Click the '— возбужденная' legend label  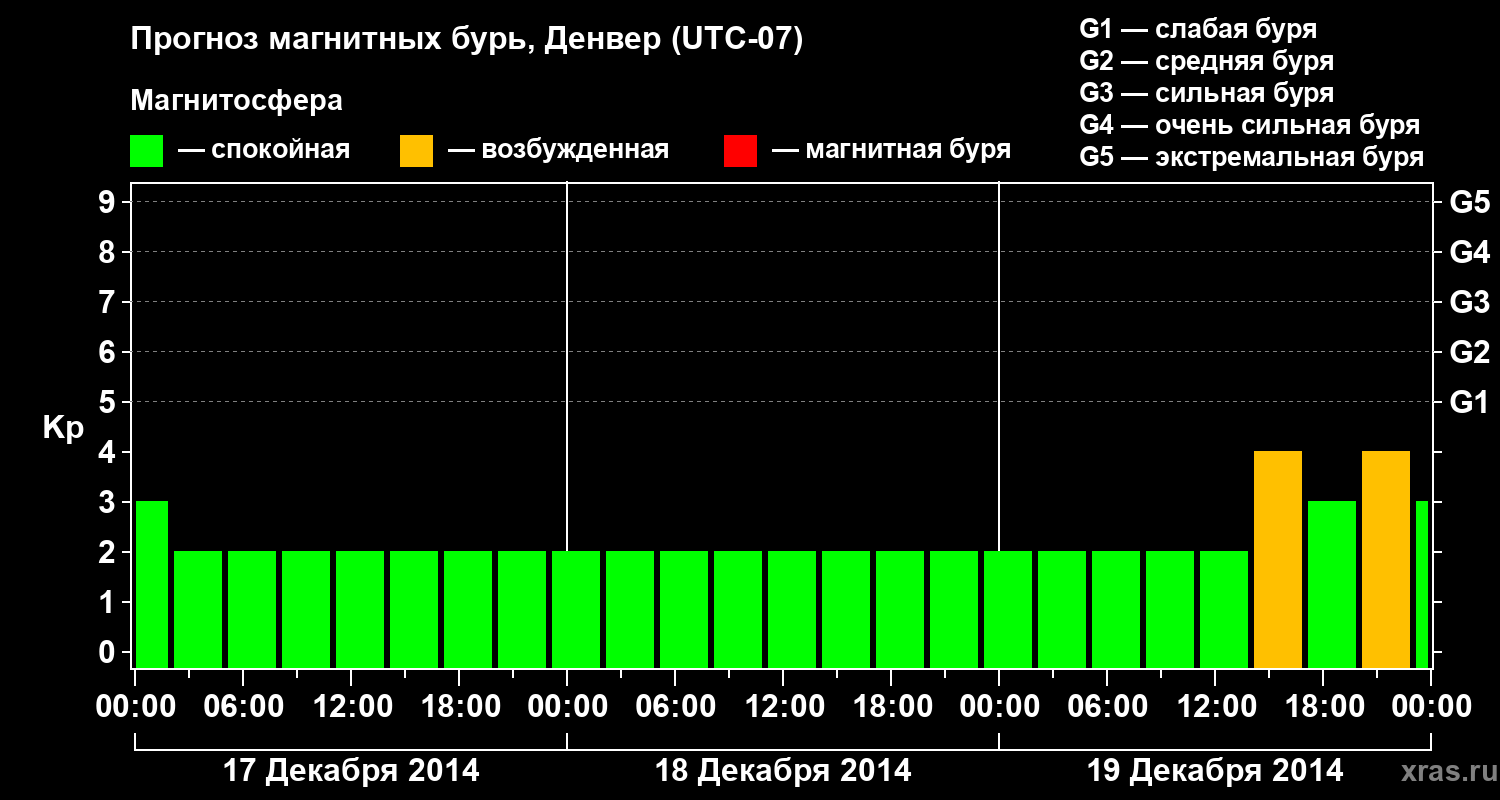pos(559,150)
